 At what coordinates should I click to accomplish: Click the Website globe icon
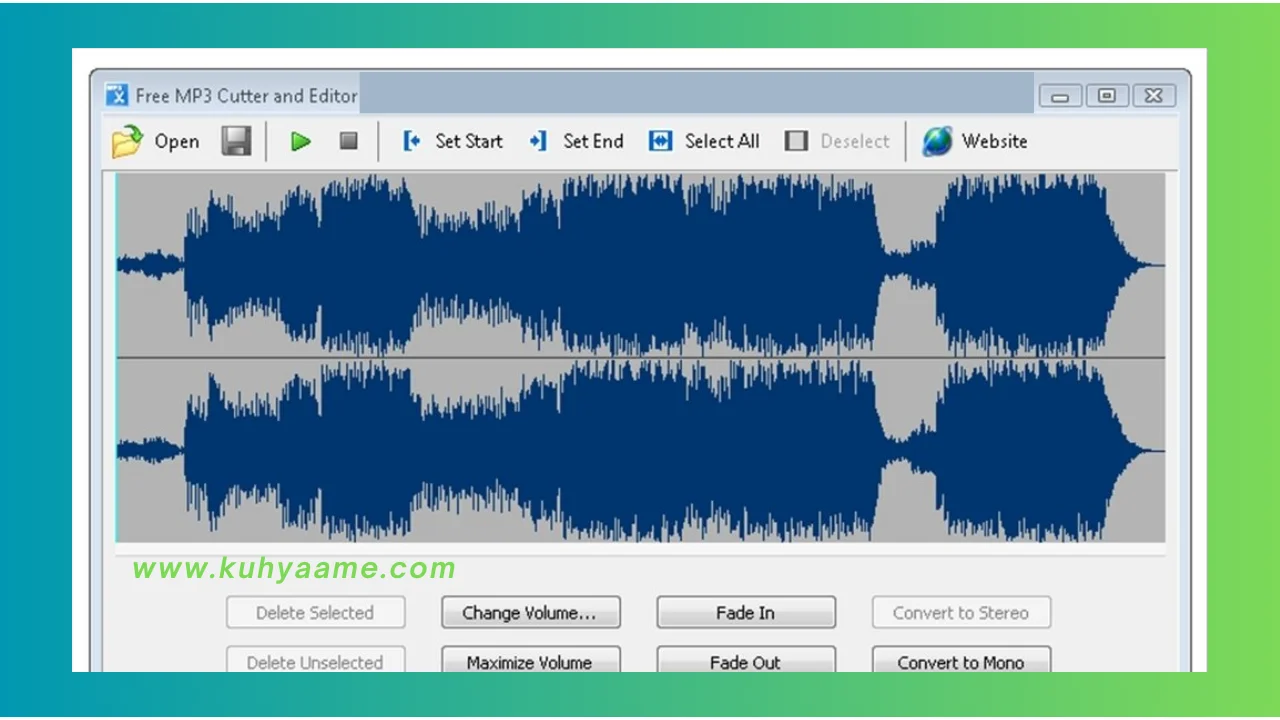click(x=937, y=141)
